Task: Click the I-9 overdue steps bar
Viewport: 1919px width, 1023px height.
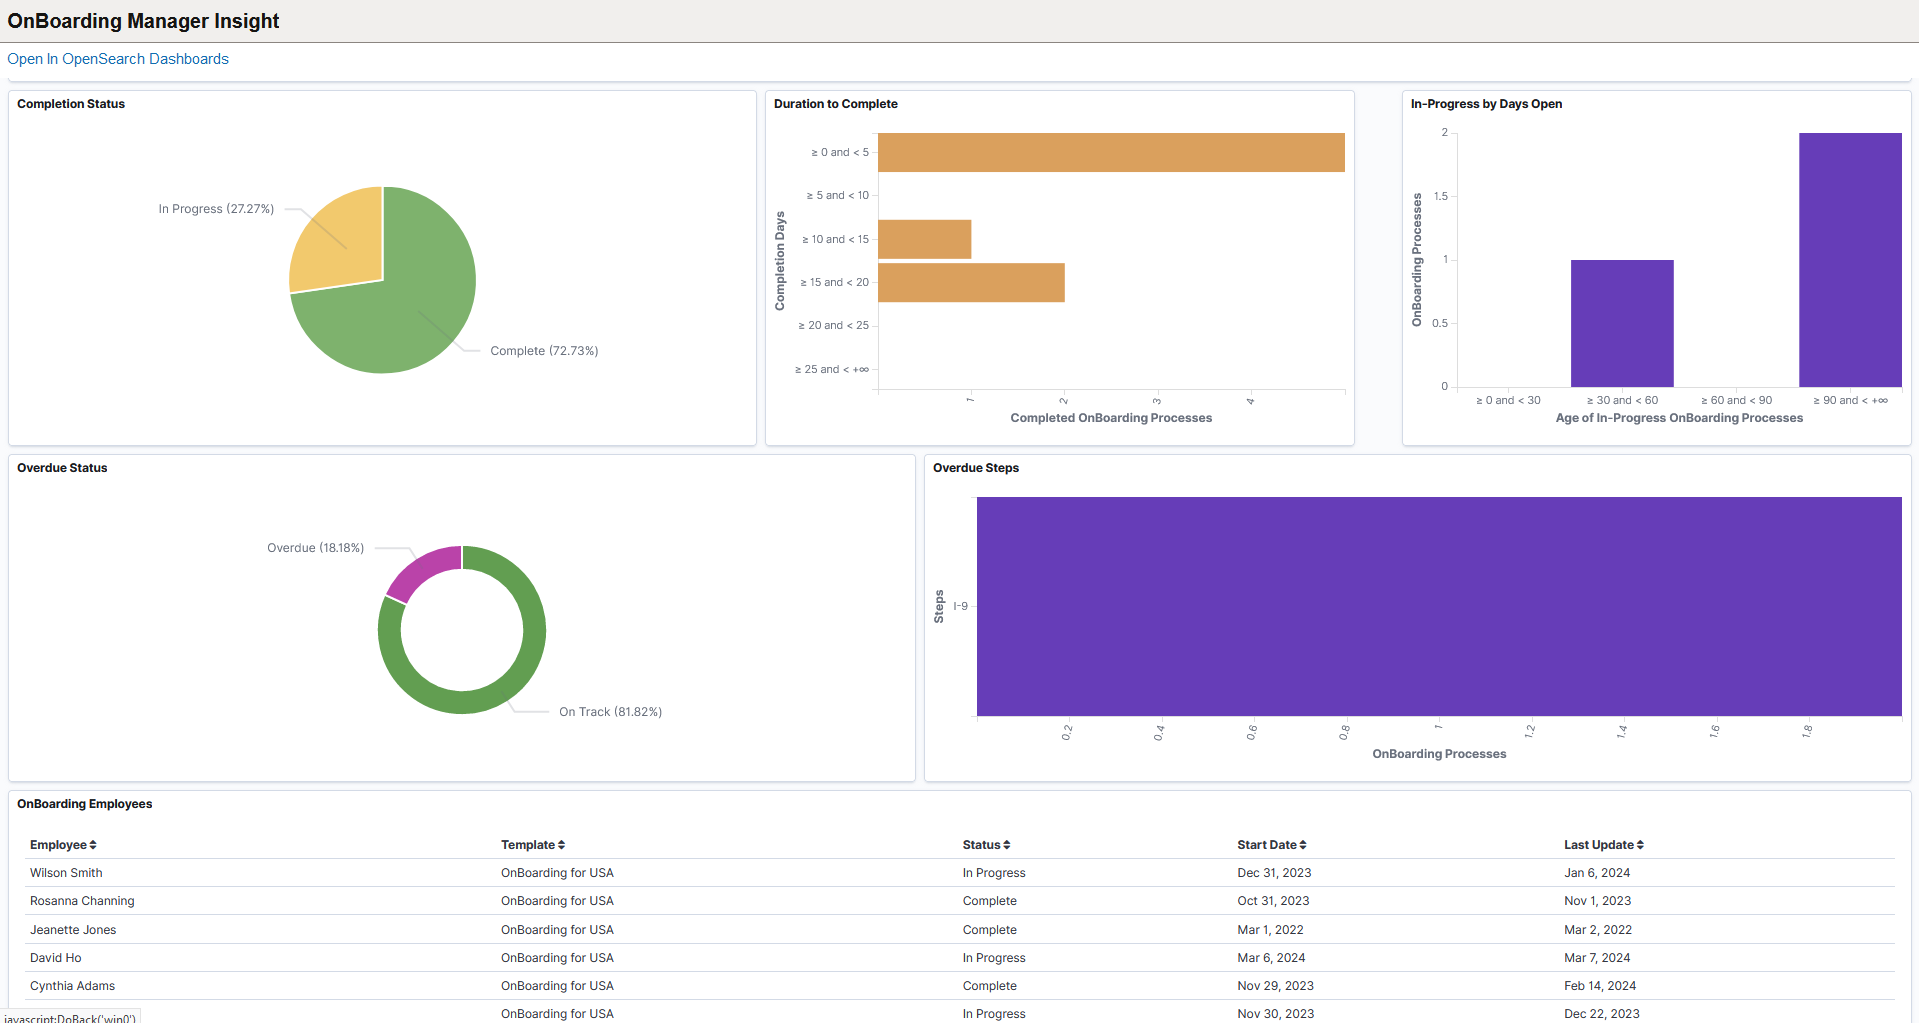Action: (x=1438, y=606)
